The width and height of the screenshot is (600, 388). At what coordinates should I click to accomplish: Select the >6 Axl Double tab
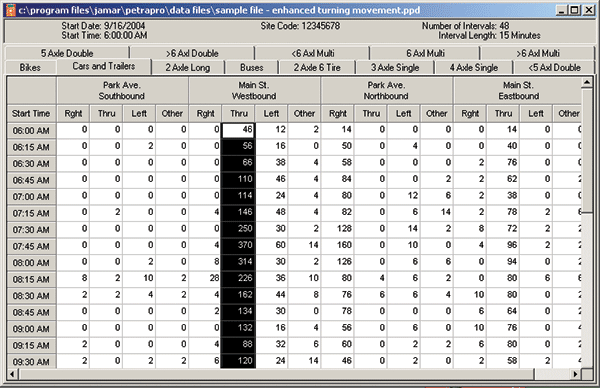pyautogui.click(x=192, y=53)
